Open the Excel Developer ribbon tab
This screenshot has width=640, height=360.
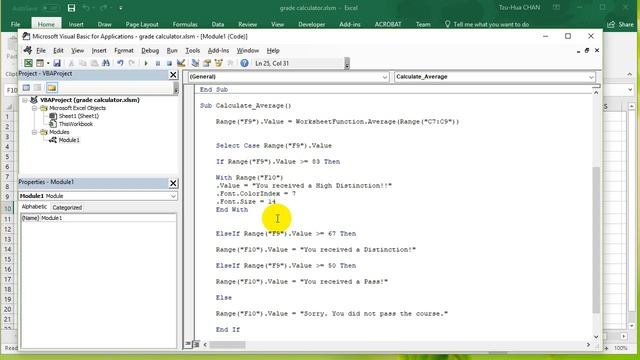click(311, 24)
